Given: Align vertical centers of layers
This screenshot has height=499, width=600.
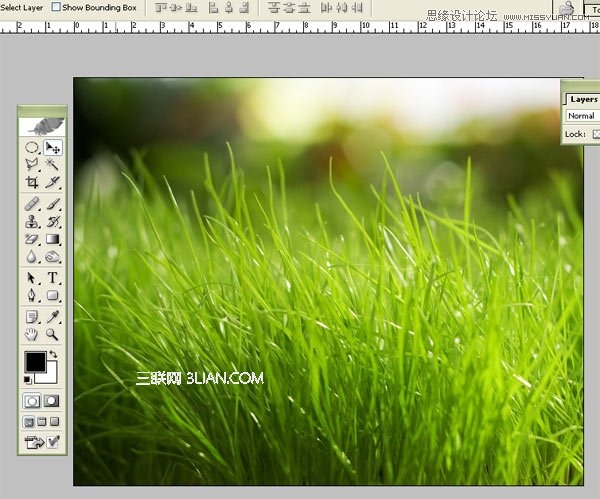Looking at the screenshot, I should pos(176,7).
